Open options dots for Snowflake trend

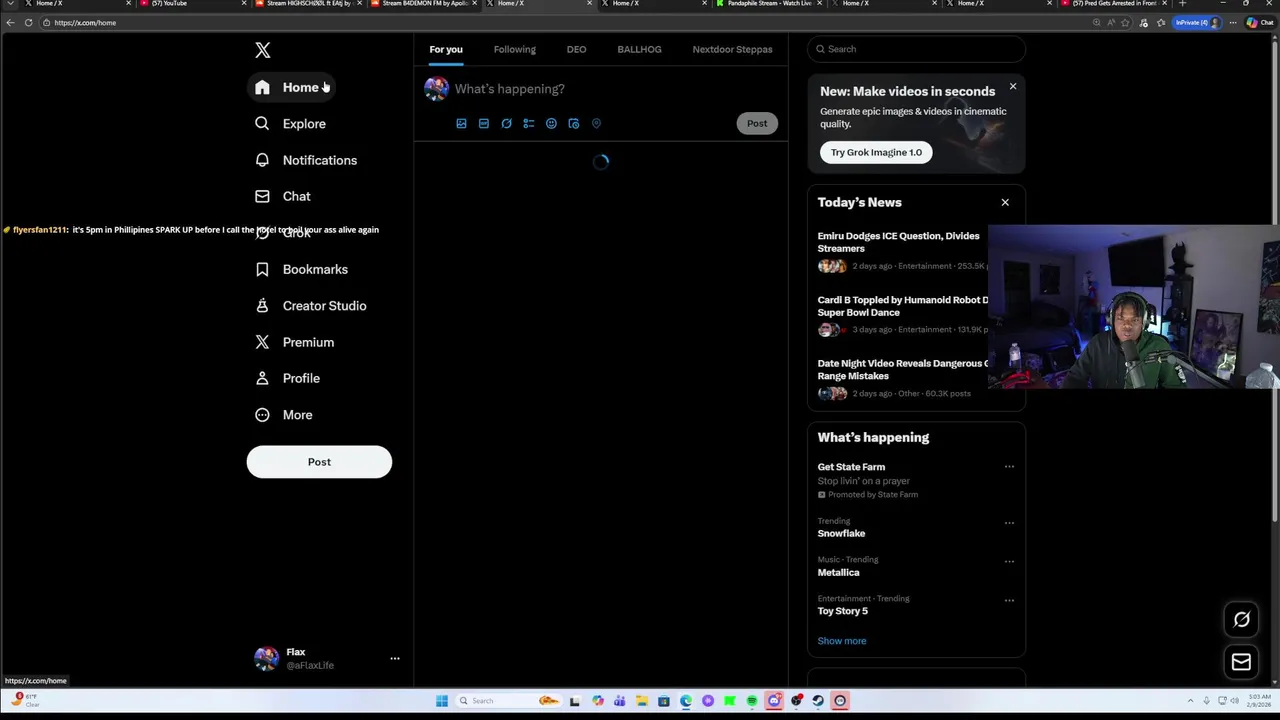[x=1009, y=522]
